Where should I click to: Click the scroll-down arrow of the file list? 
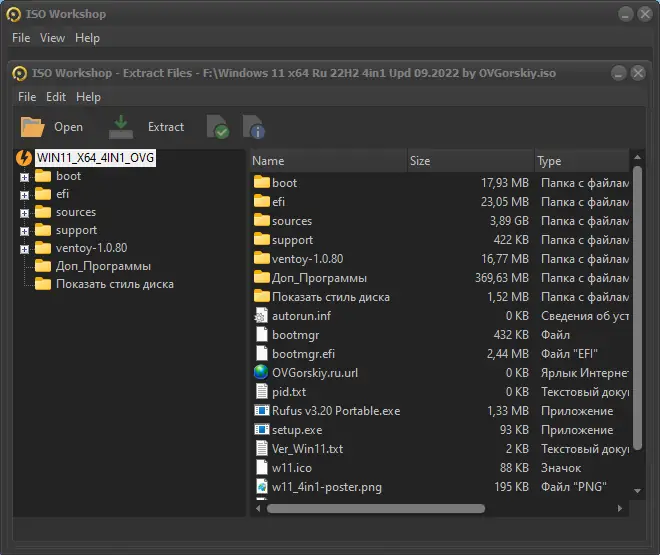[637, 491]
